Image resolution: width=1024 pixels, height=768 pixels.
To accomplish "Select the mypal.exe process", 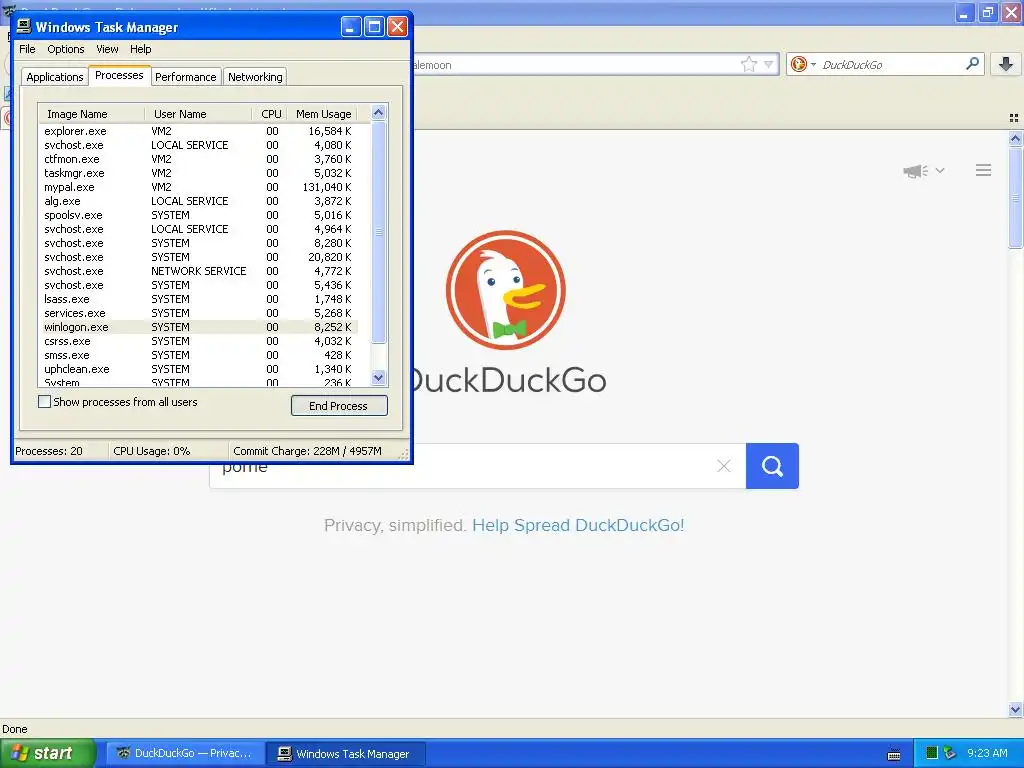I will pyautogui.click(x=199, y=187).
